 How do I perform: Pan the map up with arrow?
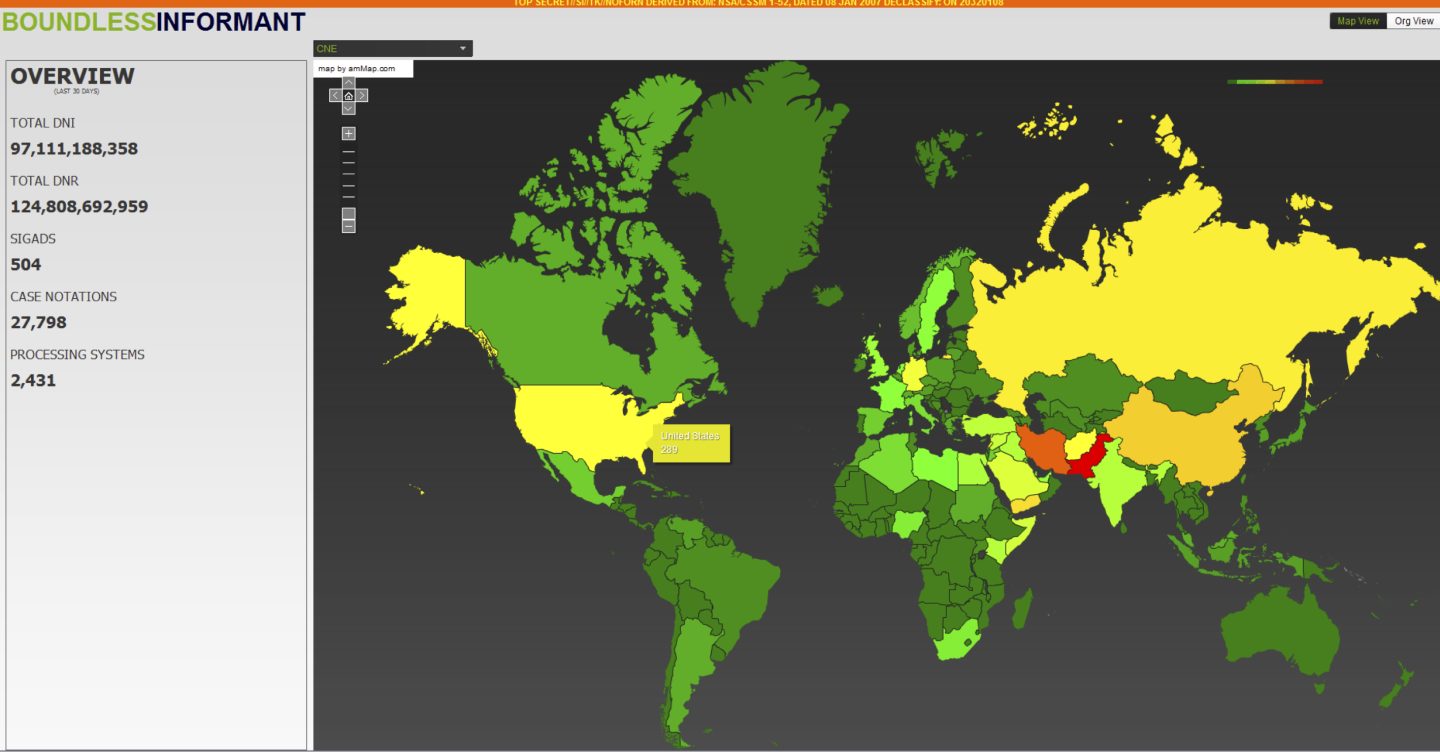click(348, 83)
